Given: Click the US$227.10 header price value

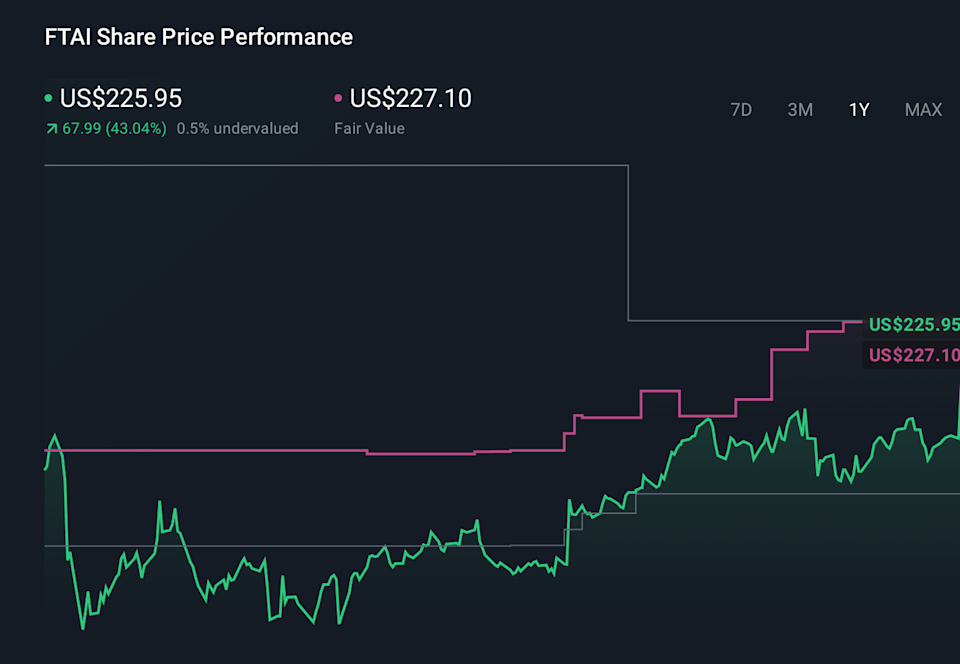Looking at the screenshot, I should pos(410,98).
